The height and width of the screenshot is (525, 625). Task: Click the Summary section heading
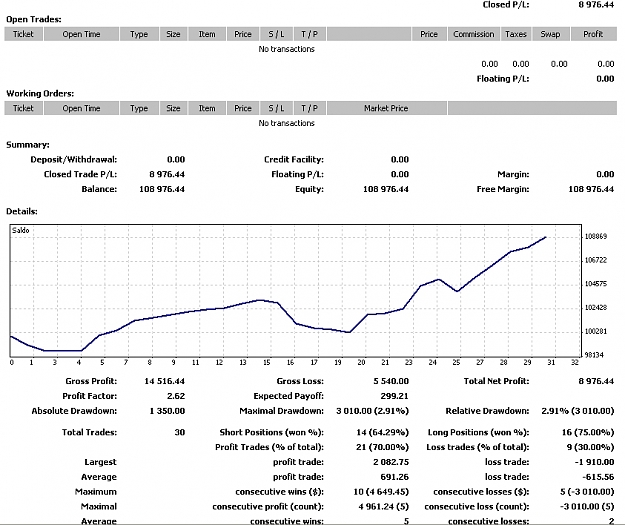pos(28,145)
